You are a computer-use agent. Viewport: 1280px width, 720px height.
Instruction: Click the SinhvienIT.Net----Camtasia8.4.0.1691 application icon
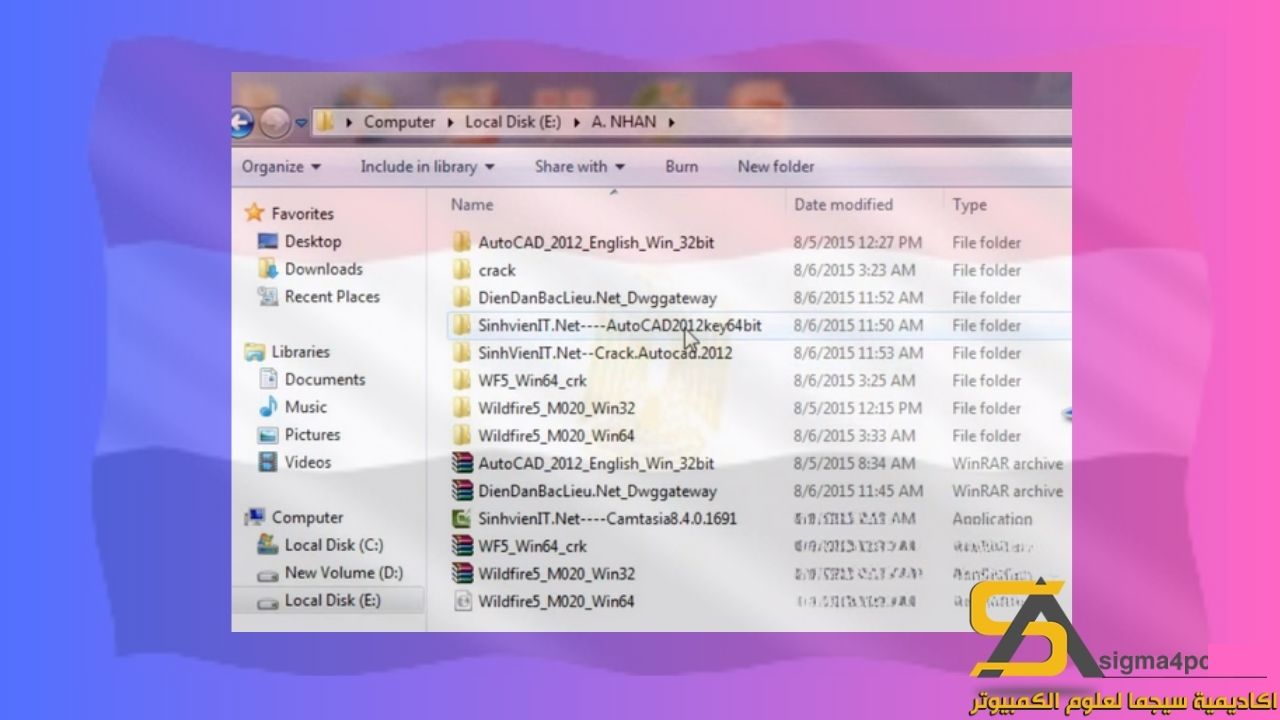461,518
